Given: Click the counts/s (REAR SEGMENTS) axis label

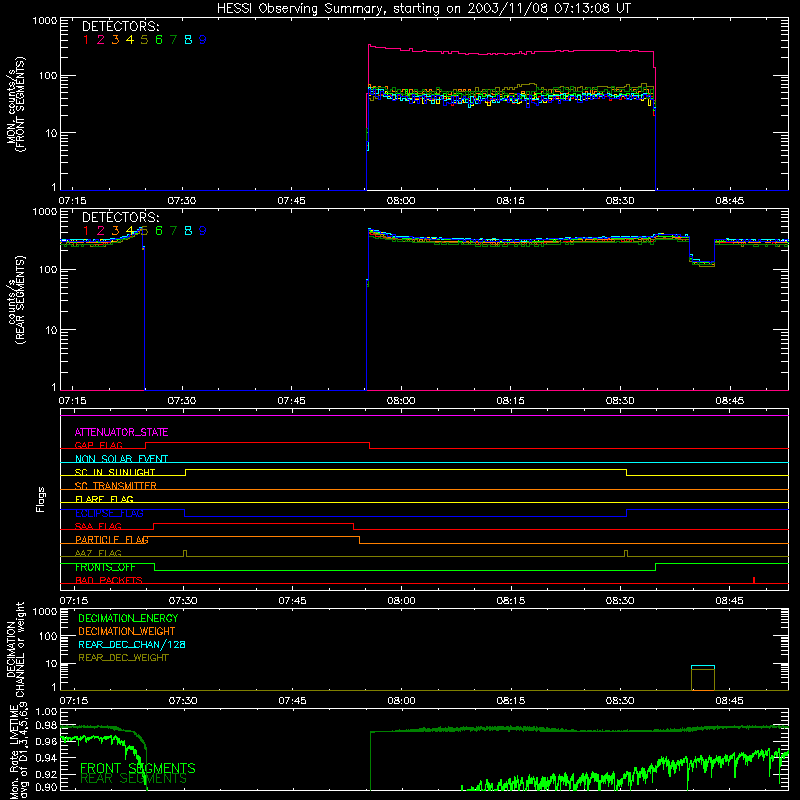Looking at the screenshot, I should (x=16, y=300).
